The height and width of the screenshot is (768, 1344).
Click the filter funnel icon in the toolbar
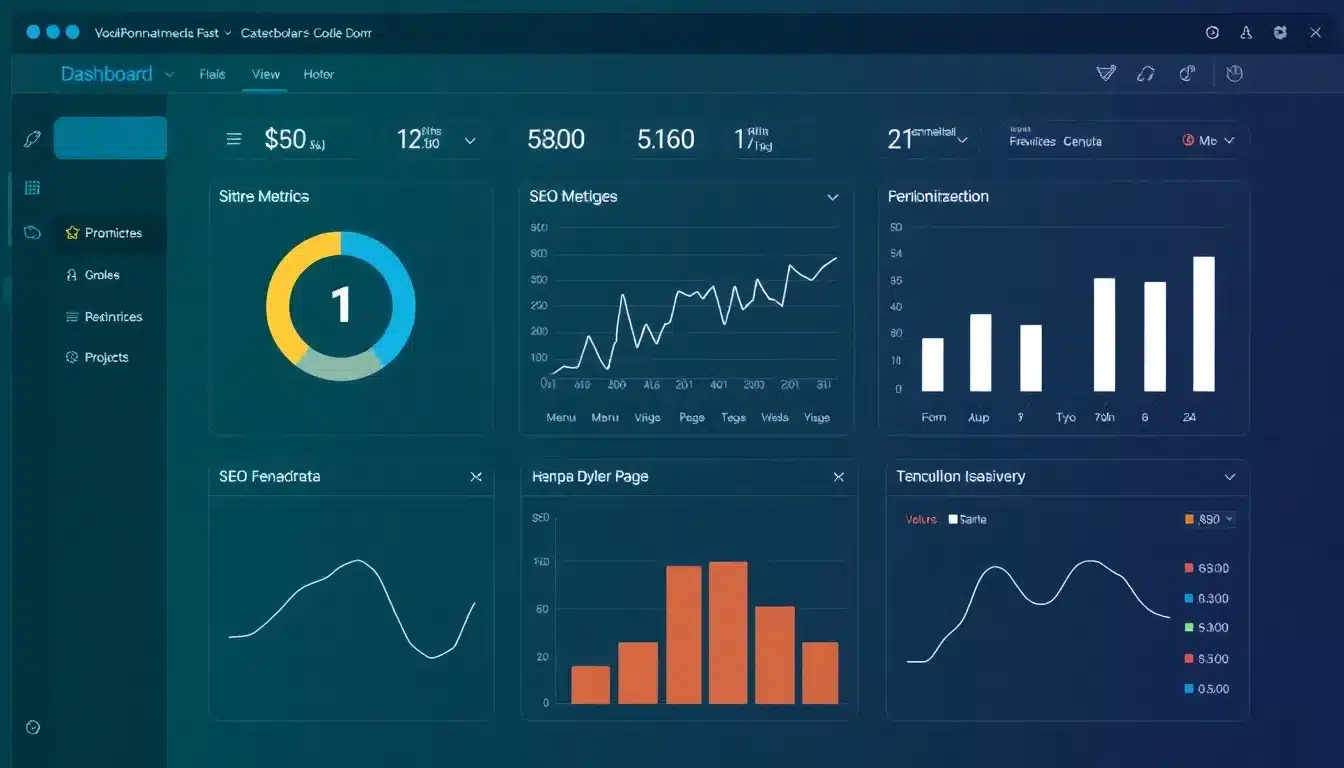pos(1105,73)
